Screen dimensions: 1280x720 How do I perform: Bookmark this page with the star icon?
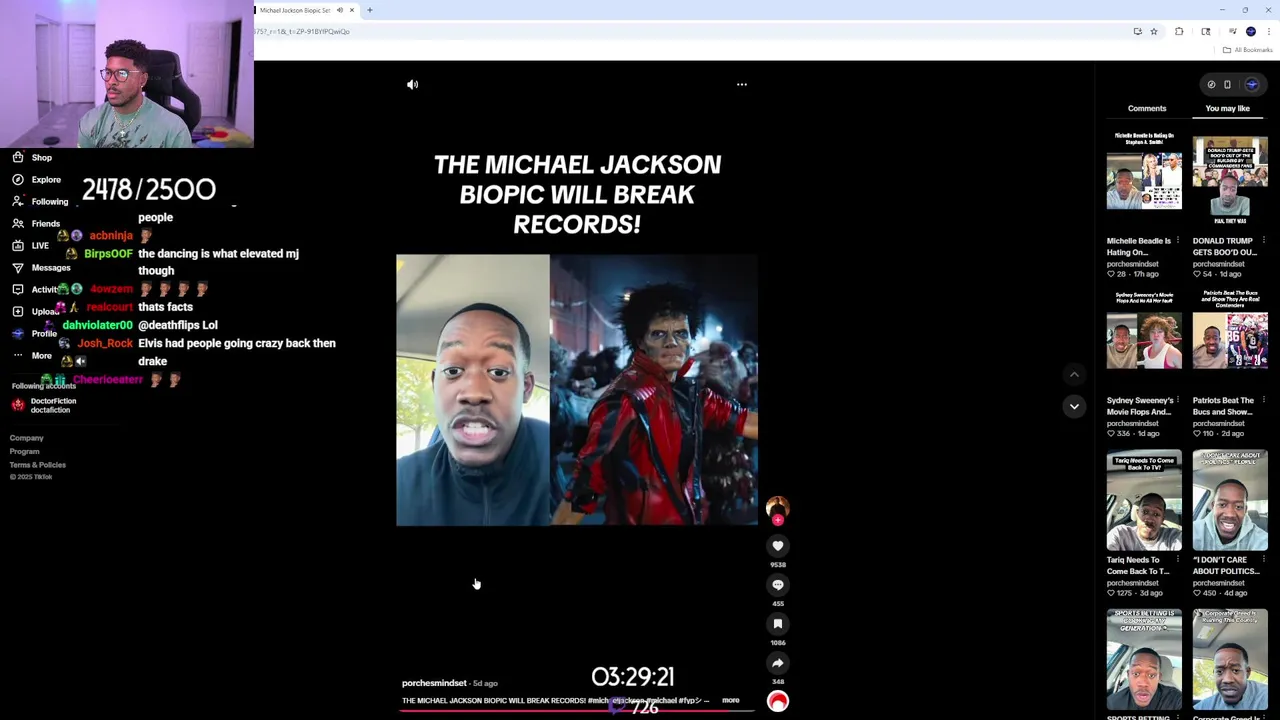tap(1154, 31)
